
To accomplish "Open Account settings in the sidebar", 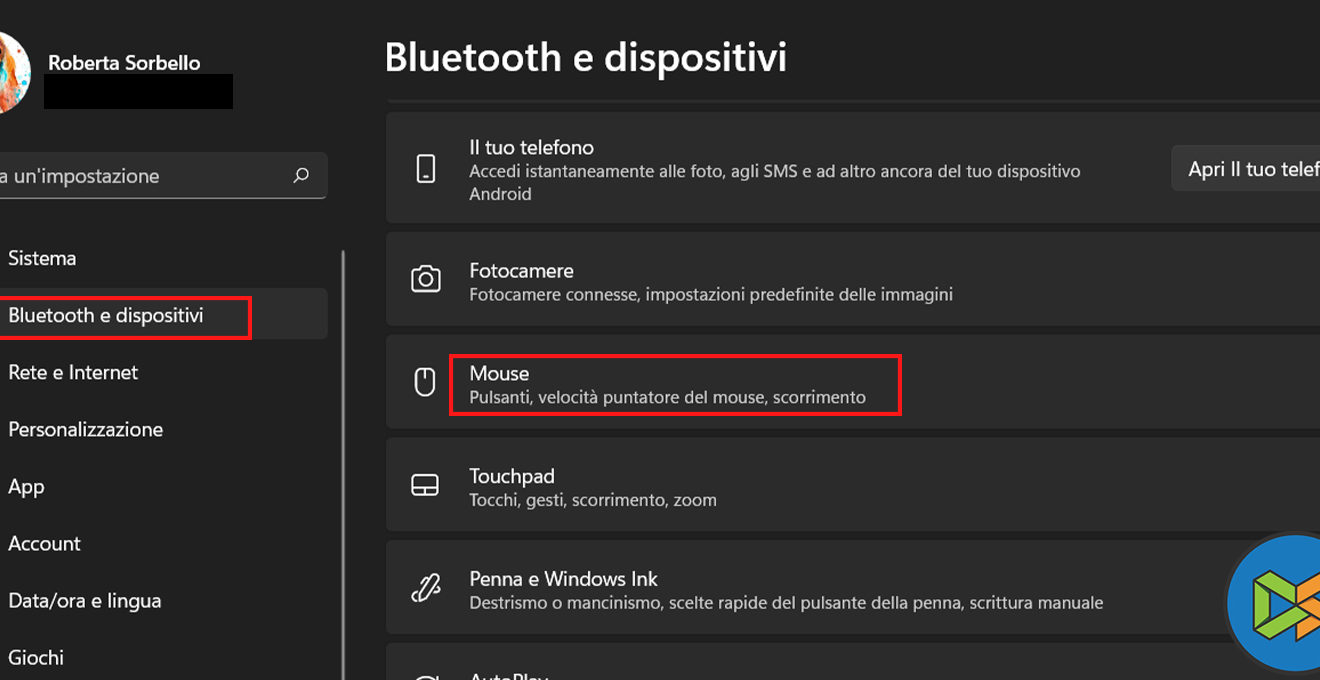I will [44, 543].
